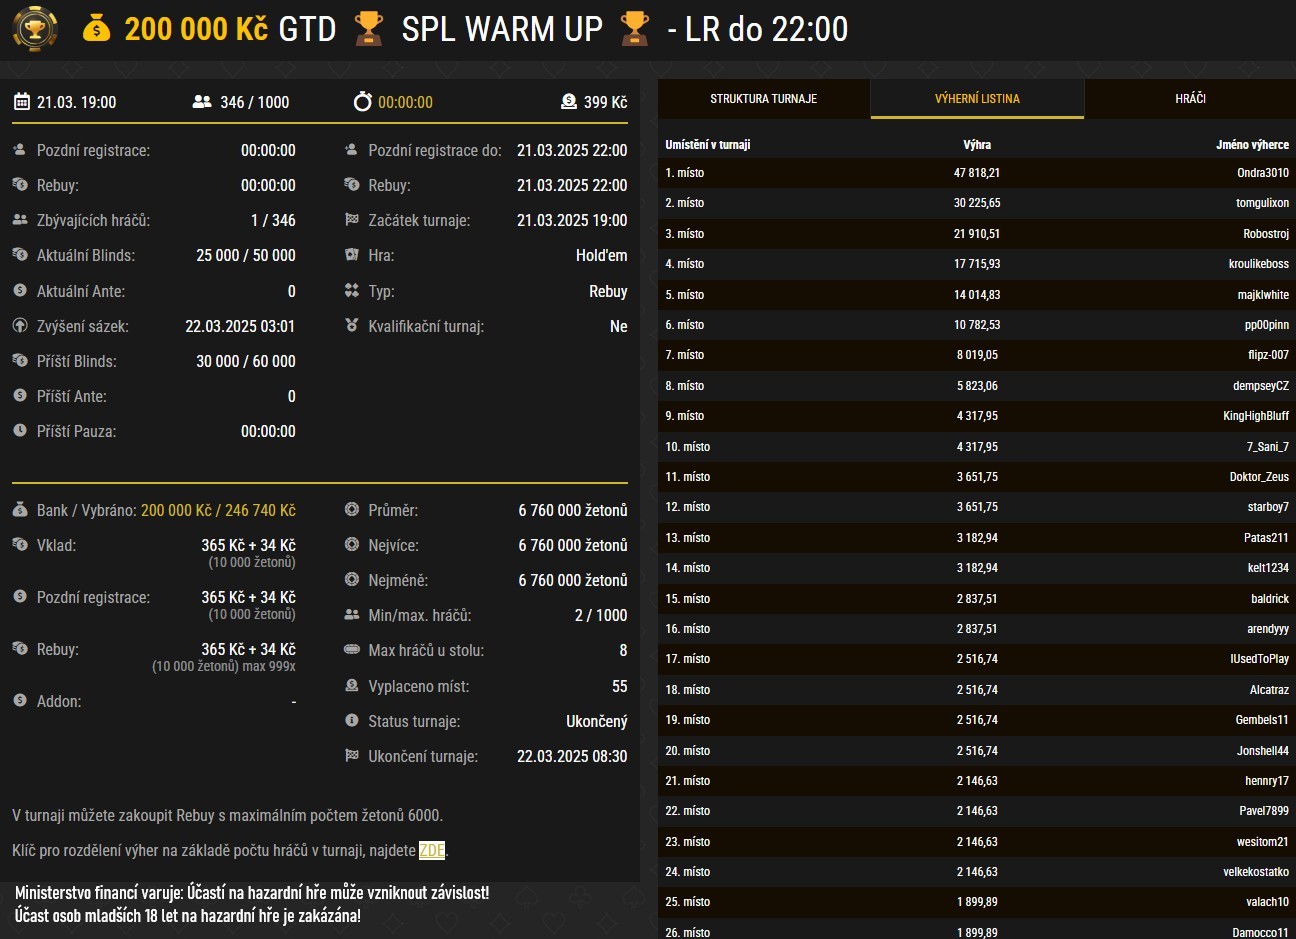Click the buy-in coin icon beside 399 Kč
The width and height of the screenshot is (1296, 939).
[569, 102]
